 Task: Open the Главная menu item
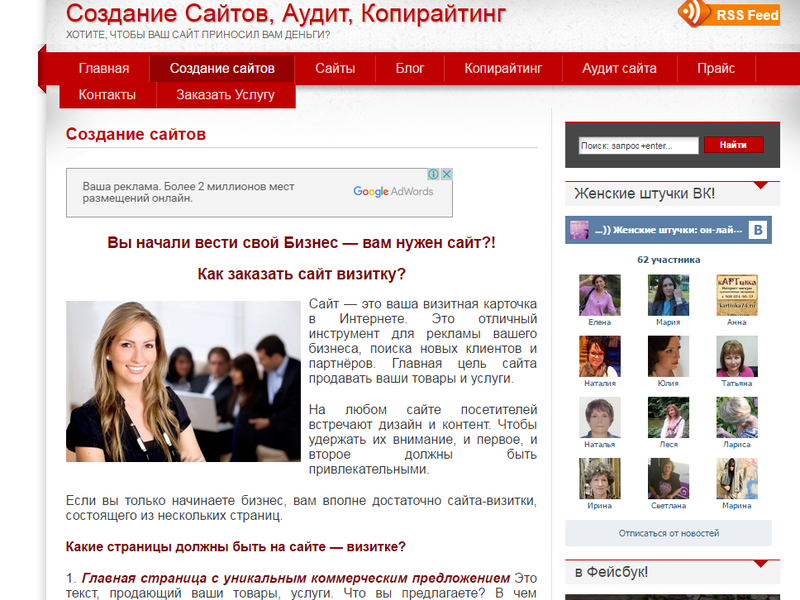[104, 68]
